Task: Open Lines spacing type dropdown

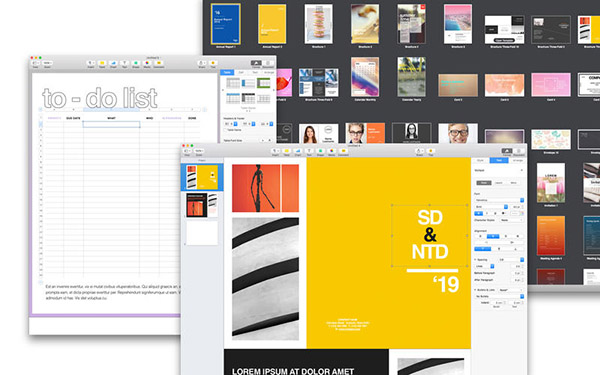Action: click(x=484, y=266)
